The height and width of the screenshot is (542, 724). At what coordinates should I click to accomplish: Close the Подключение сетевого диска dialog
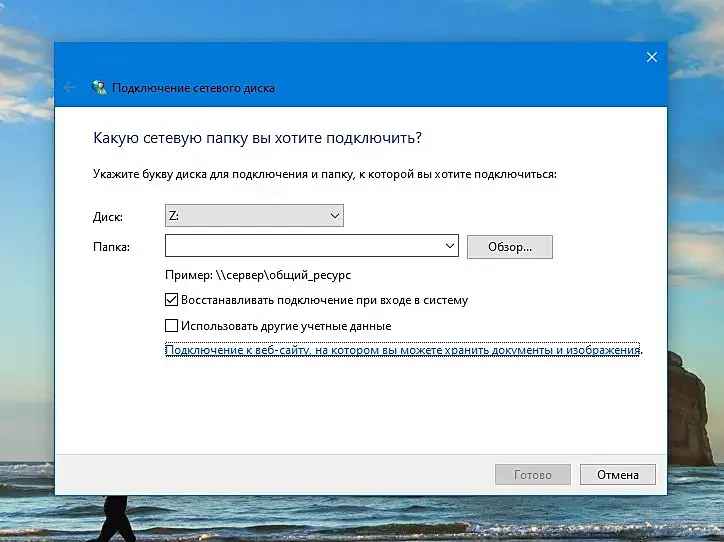(652, 57)
